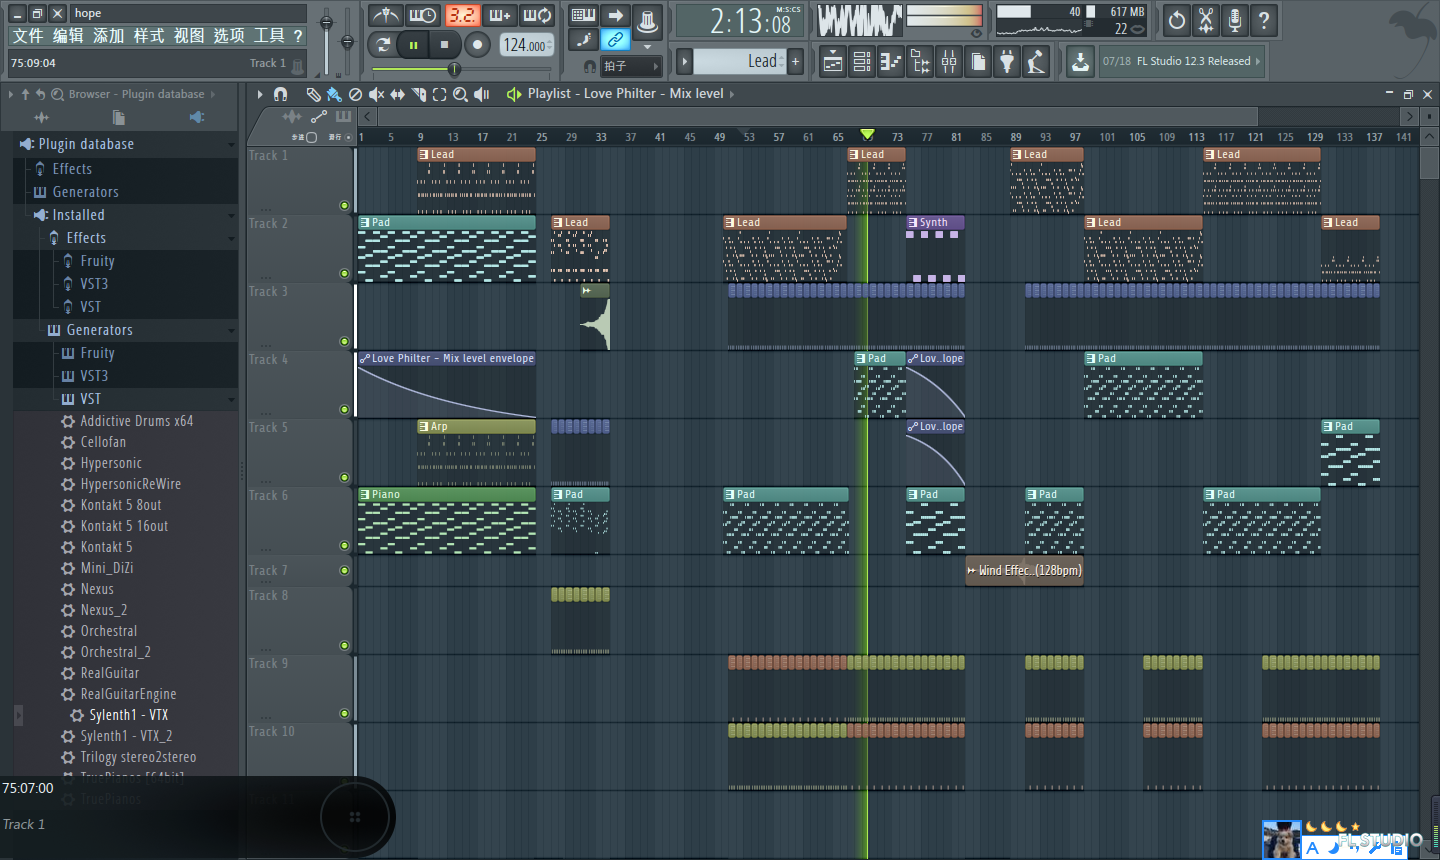
Task: Open the piano roll view
Action: [x=891, y=62]
